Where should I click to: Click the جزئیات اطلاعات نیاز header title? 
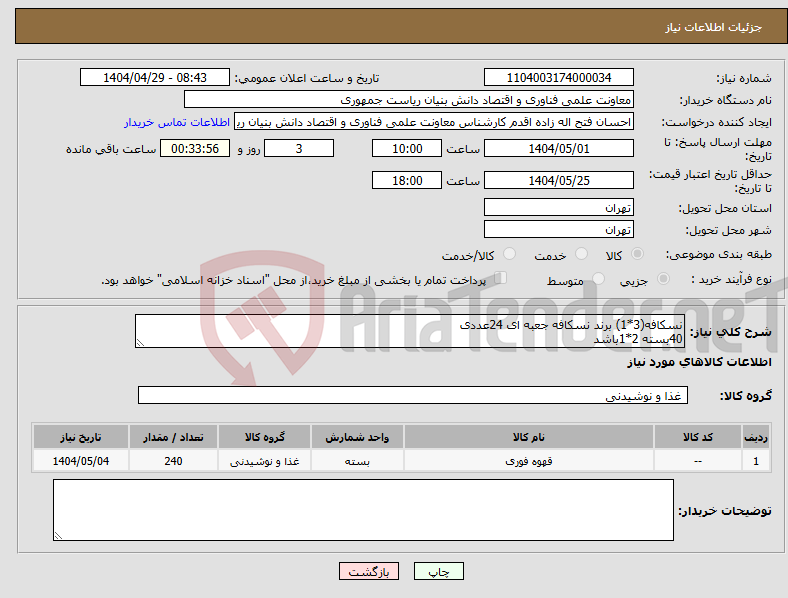click(714, 27)
